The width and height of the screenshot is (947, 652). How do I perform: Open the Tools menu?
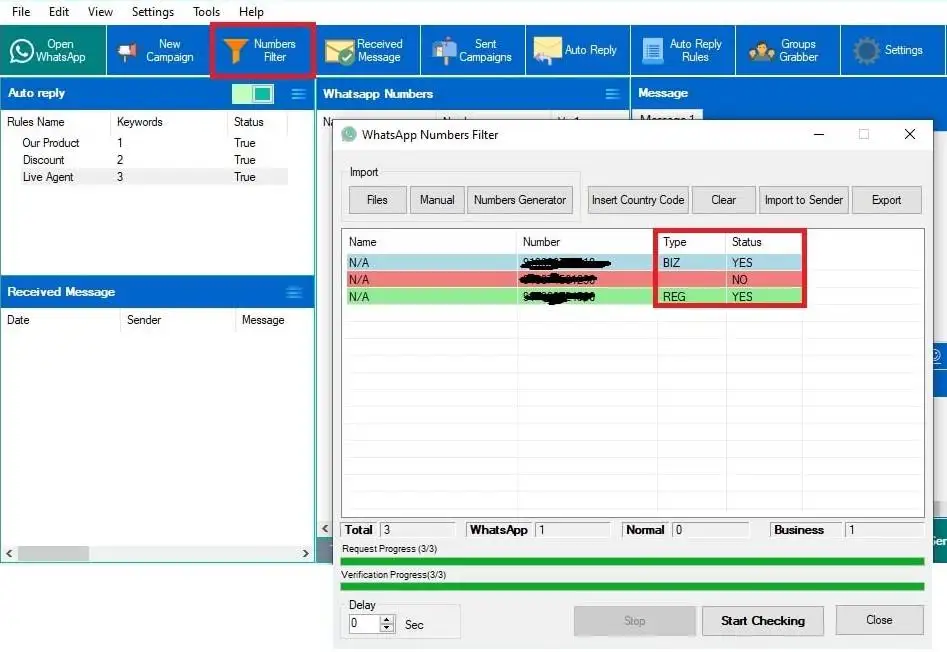tap(207, 11)
